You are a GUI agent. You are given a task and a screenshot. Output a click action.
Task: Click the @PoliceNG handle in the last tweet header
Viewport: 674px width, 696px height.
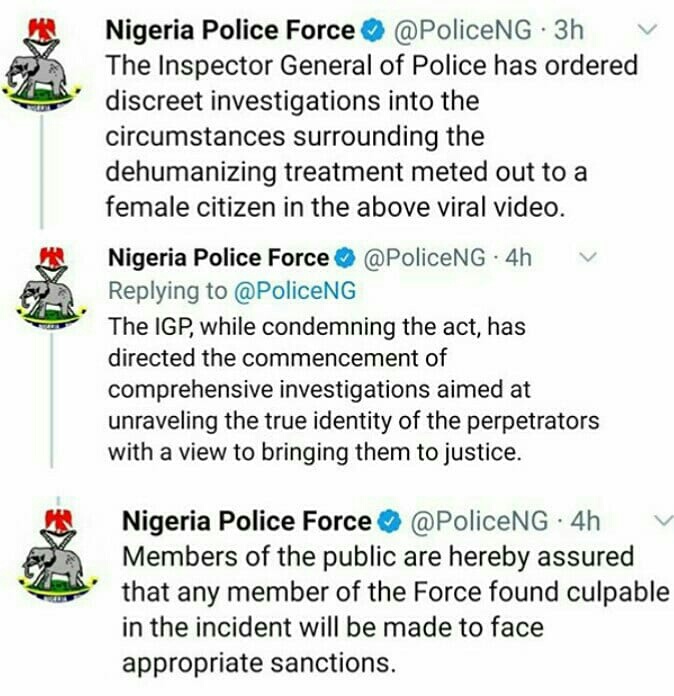click(x=480, y=522)
